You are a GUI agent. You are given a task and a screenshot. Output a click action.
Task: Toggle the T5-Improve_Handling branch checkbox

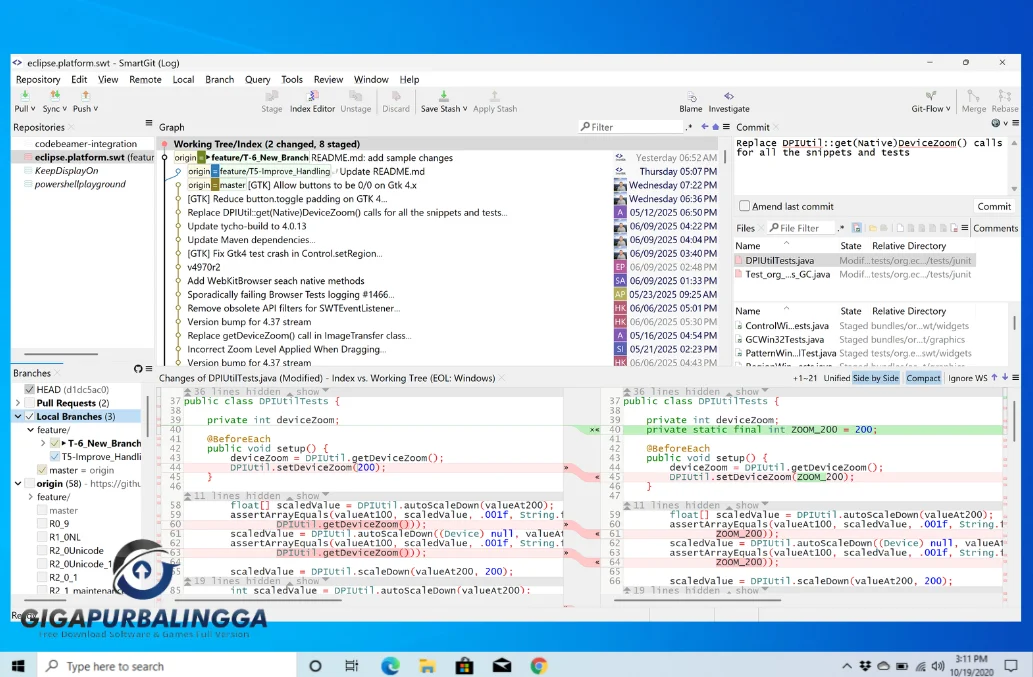point(55,456)
